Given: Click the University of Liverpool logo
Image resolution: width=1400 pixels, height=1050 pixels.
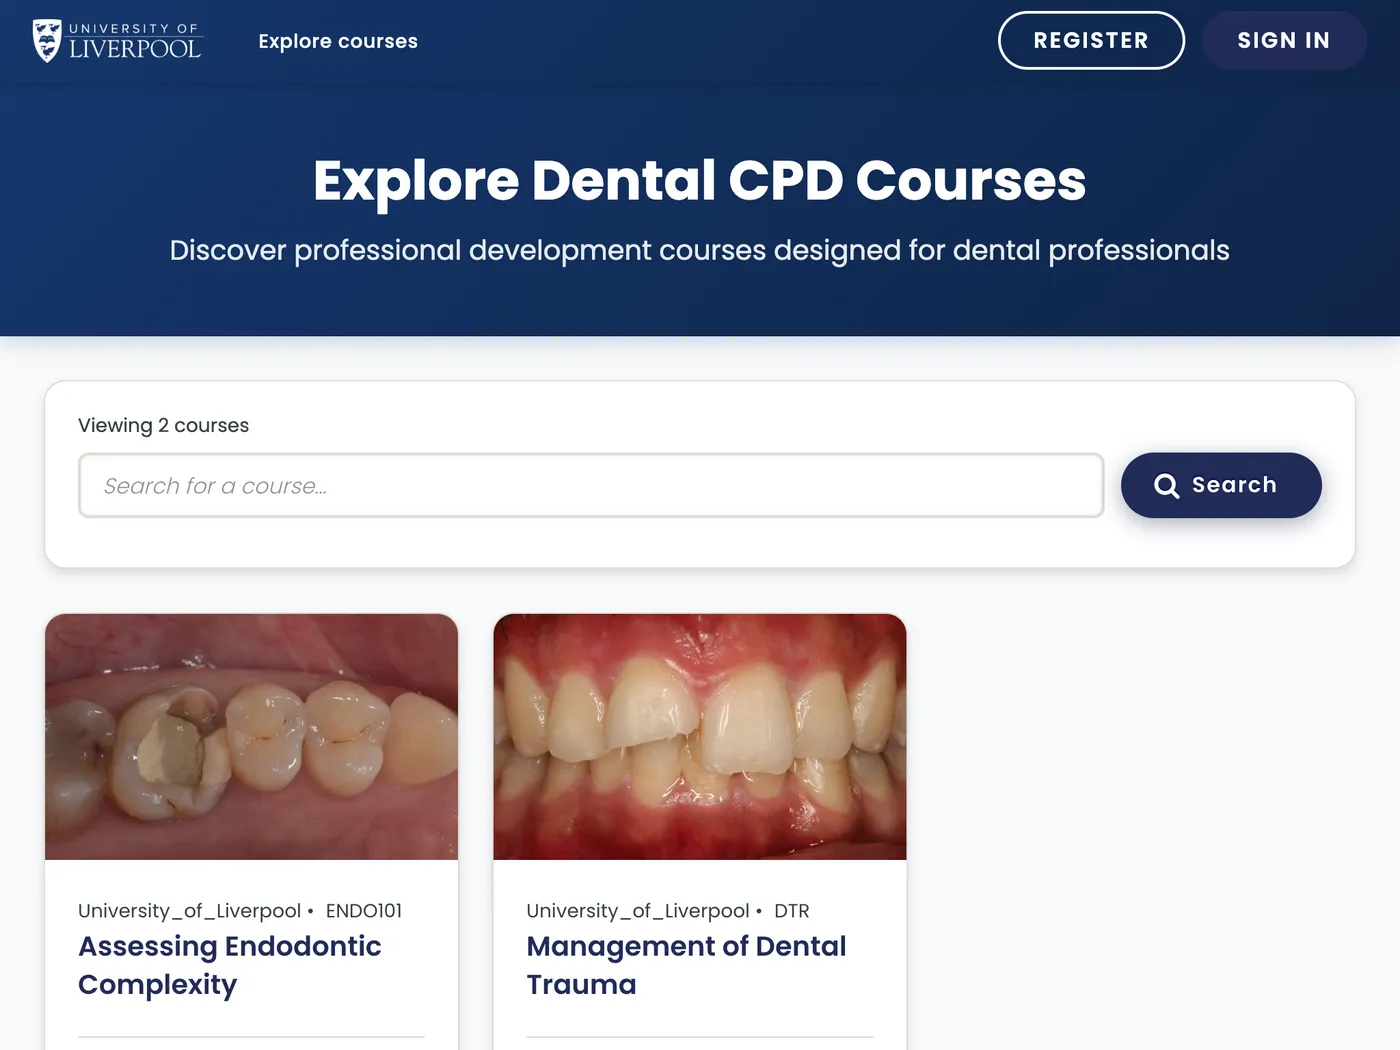Looking at the screenshot, I should (117, 41).
